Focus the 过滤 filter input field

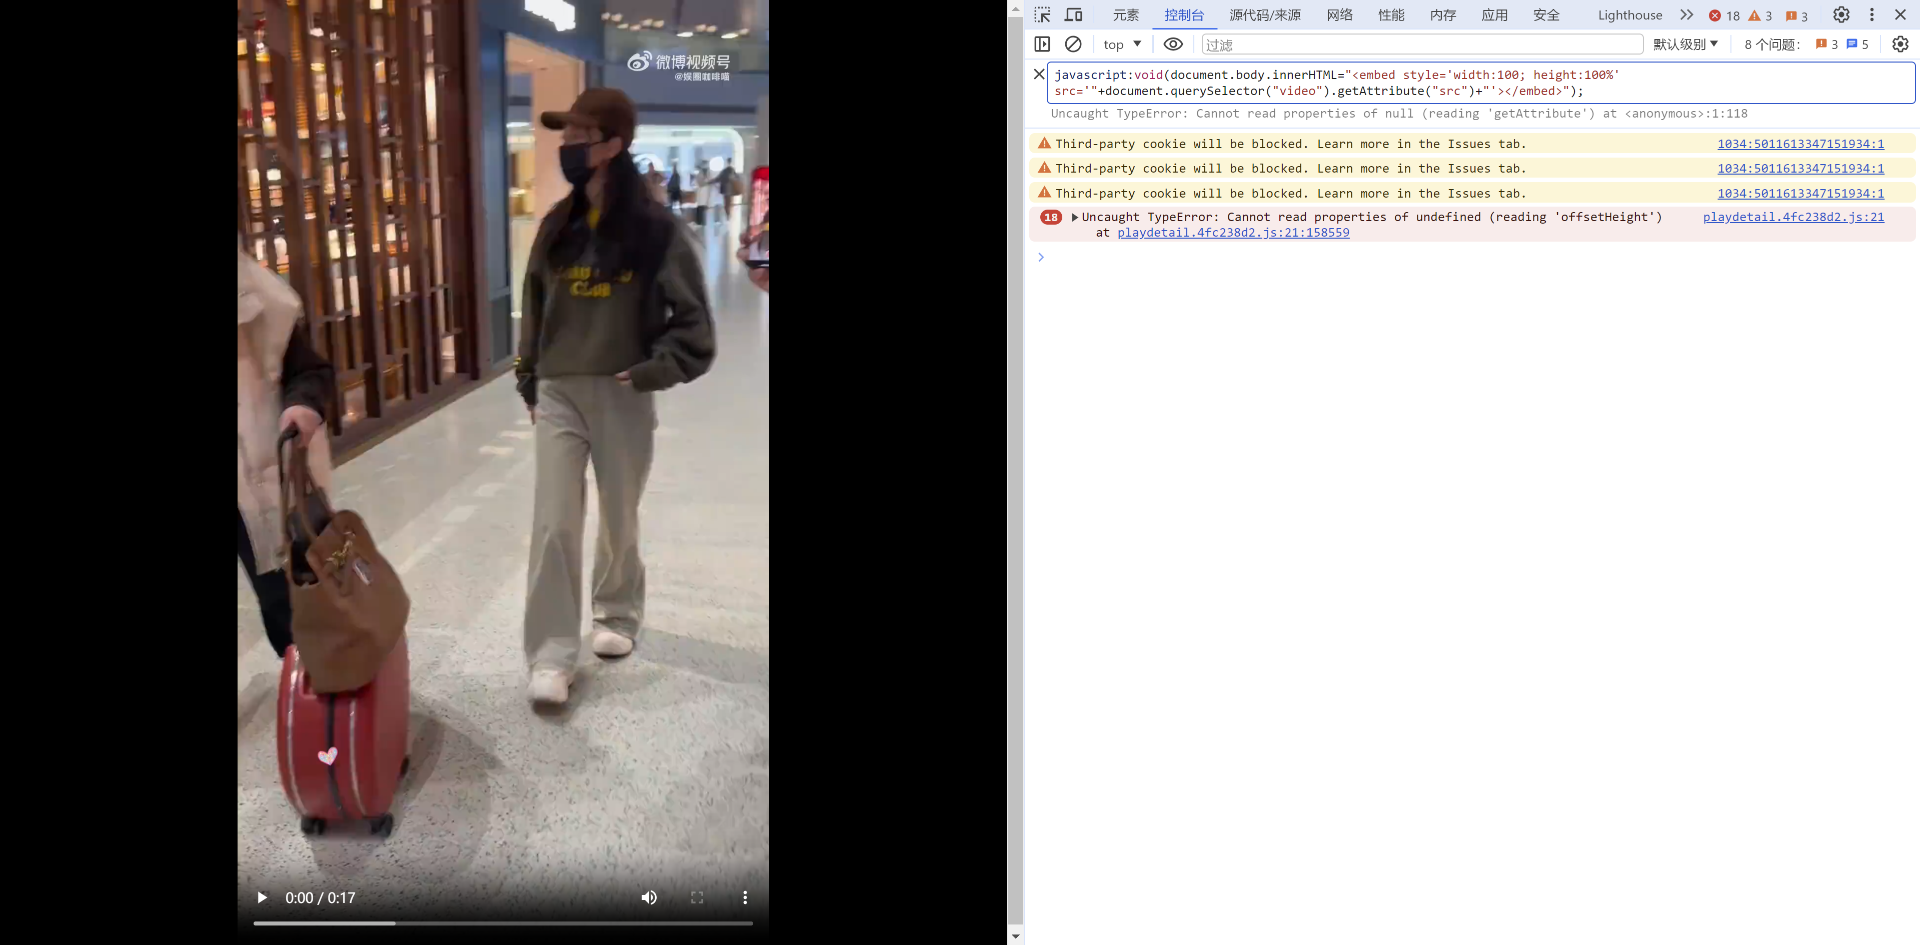pos(1422,44)
